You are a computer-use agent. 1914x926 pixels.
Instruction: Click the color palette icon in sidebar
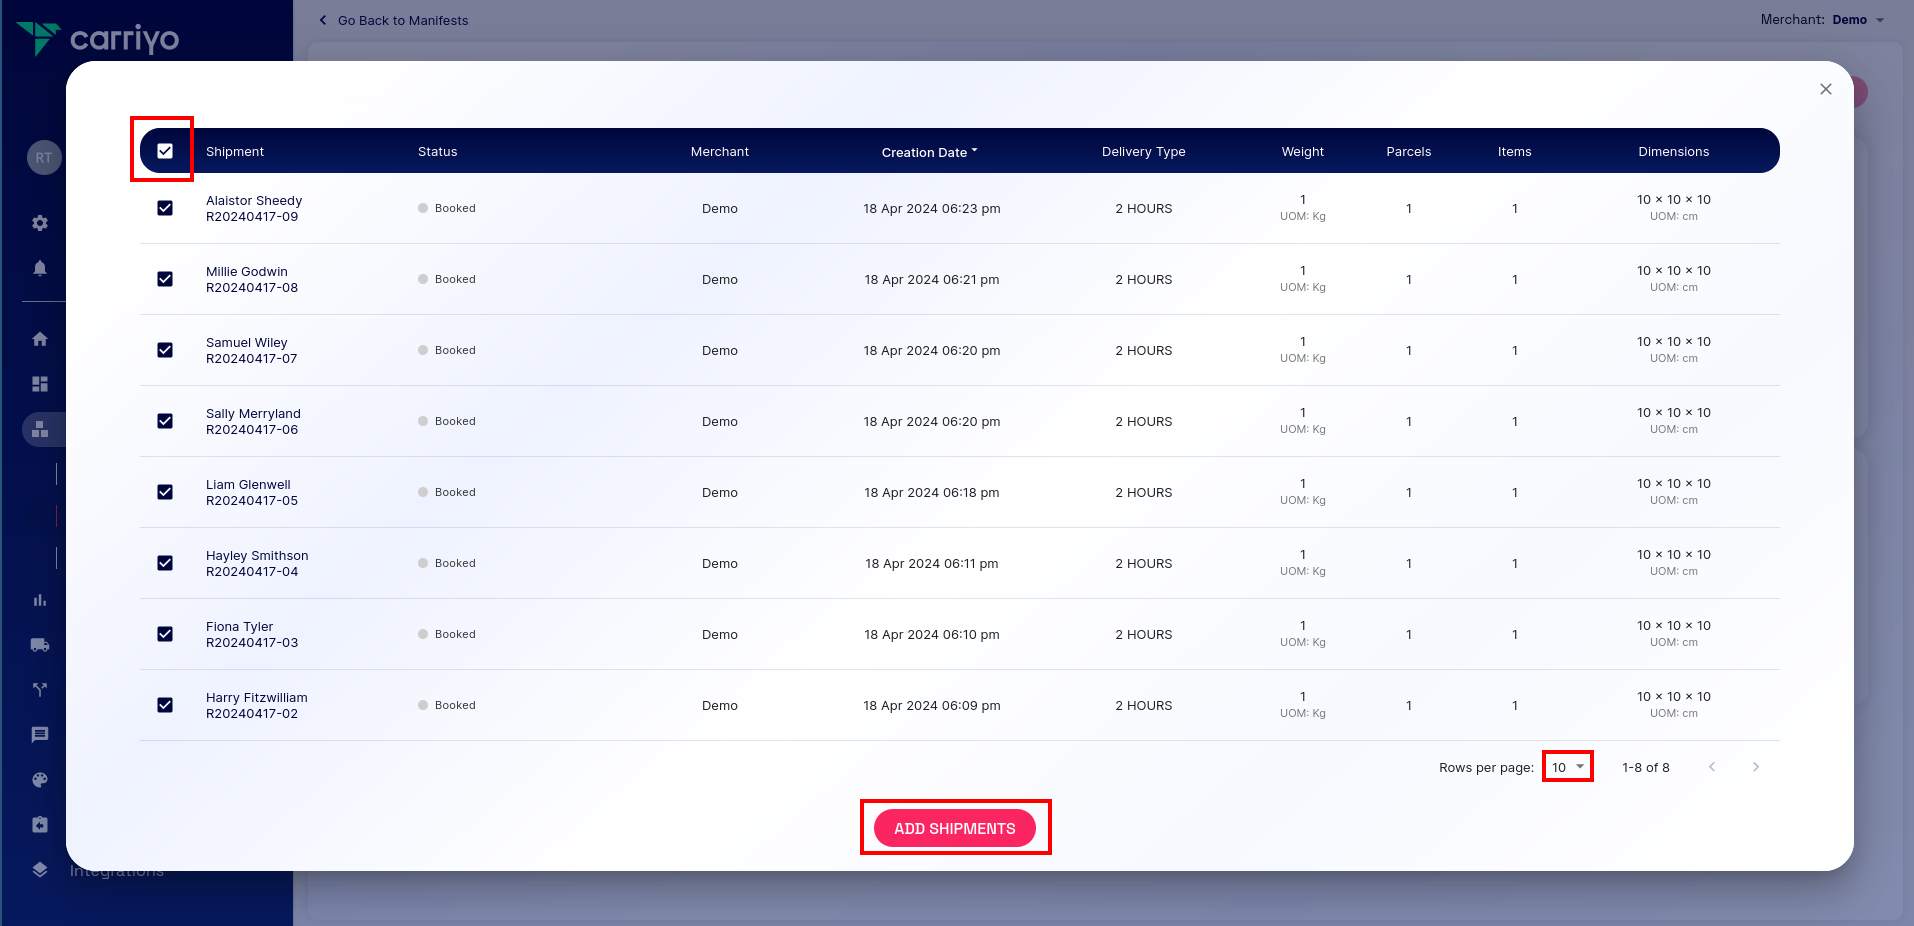[x=40, y=780]
